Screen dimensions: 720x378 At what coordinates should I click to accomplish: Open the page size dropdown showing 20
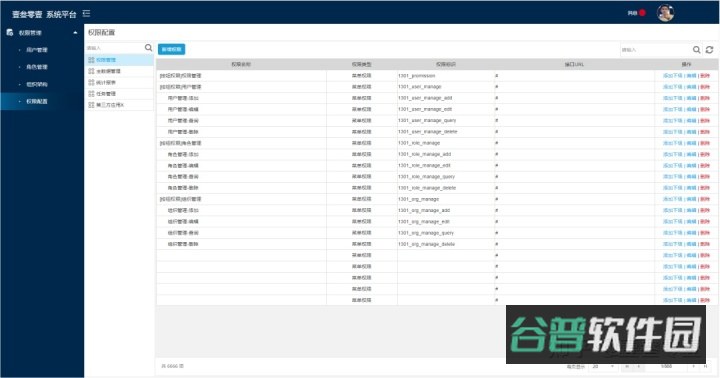603,367
